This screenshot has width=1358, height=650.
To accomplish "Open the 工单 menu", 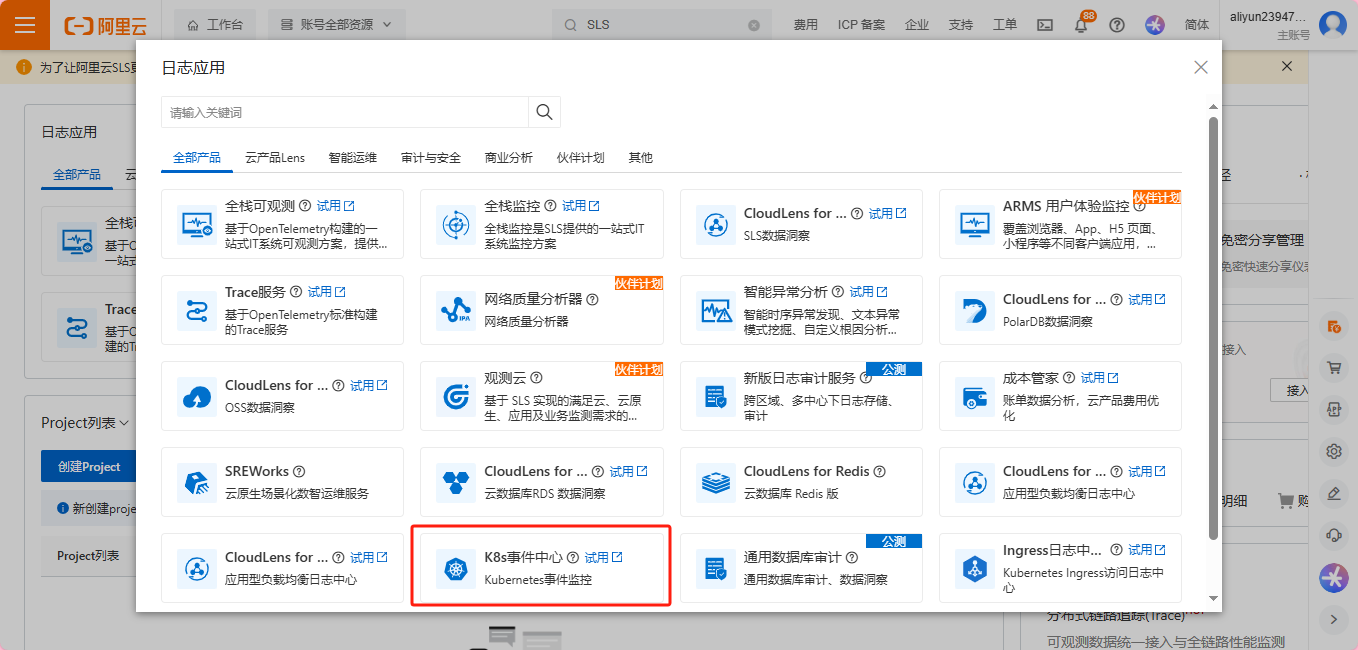I will [x=1005, y=25].
